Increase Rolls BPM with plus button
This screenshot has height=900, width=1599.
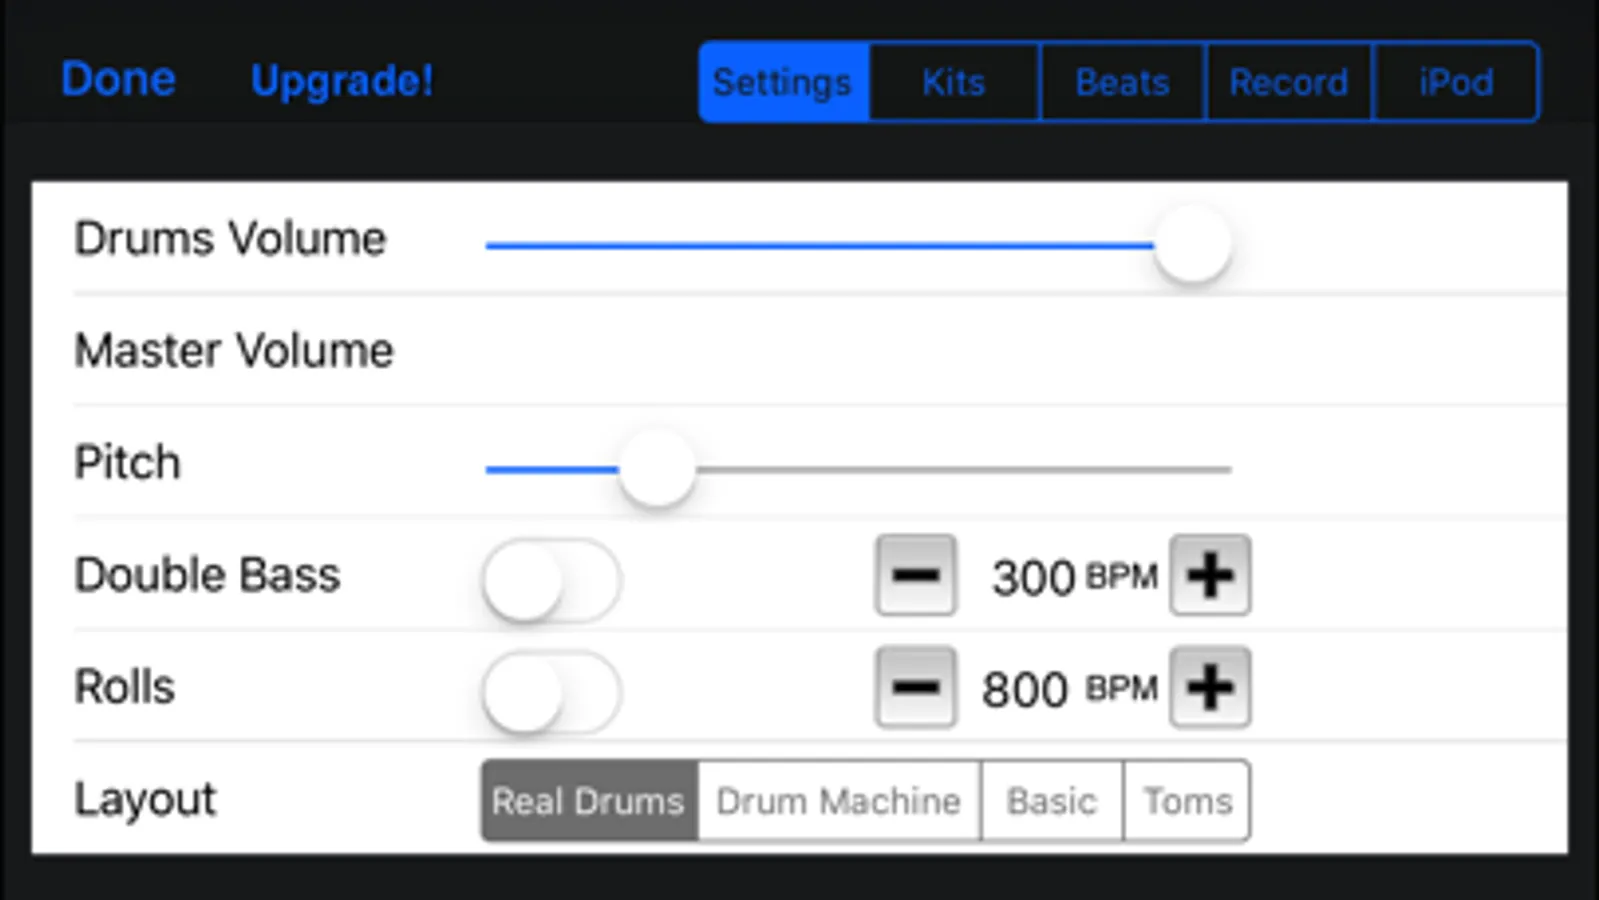click(x=1210, y=687)
